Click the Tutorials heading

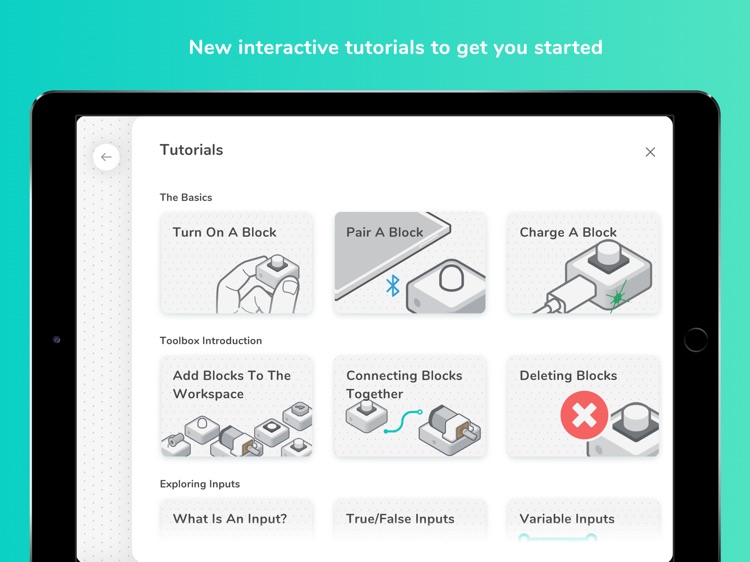tap(191, 150)
